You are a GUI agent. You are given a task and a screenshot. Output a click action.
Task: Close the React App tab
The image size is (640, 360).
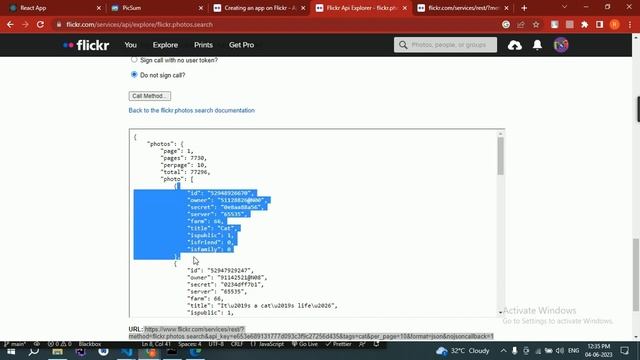point(99,8)
